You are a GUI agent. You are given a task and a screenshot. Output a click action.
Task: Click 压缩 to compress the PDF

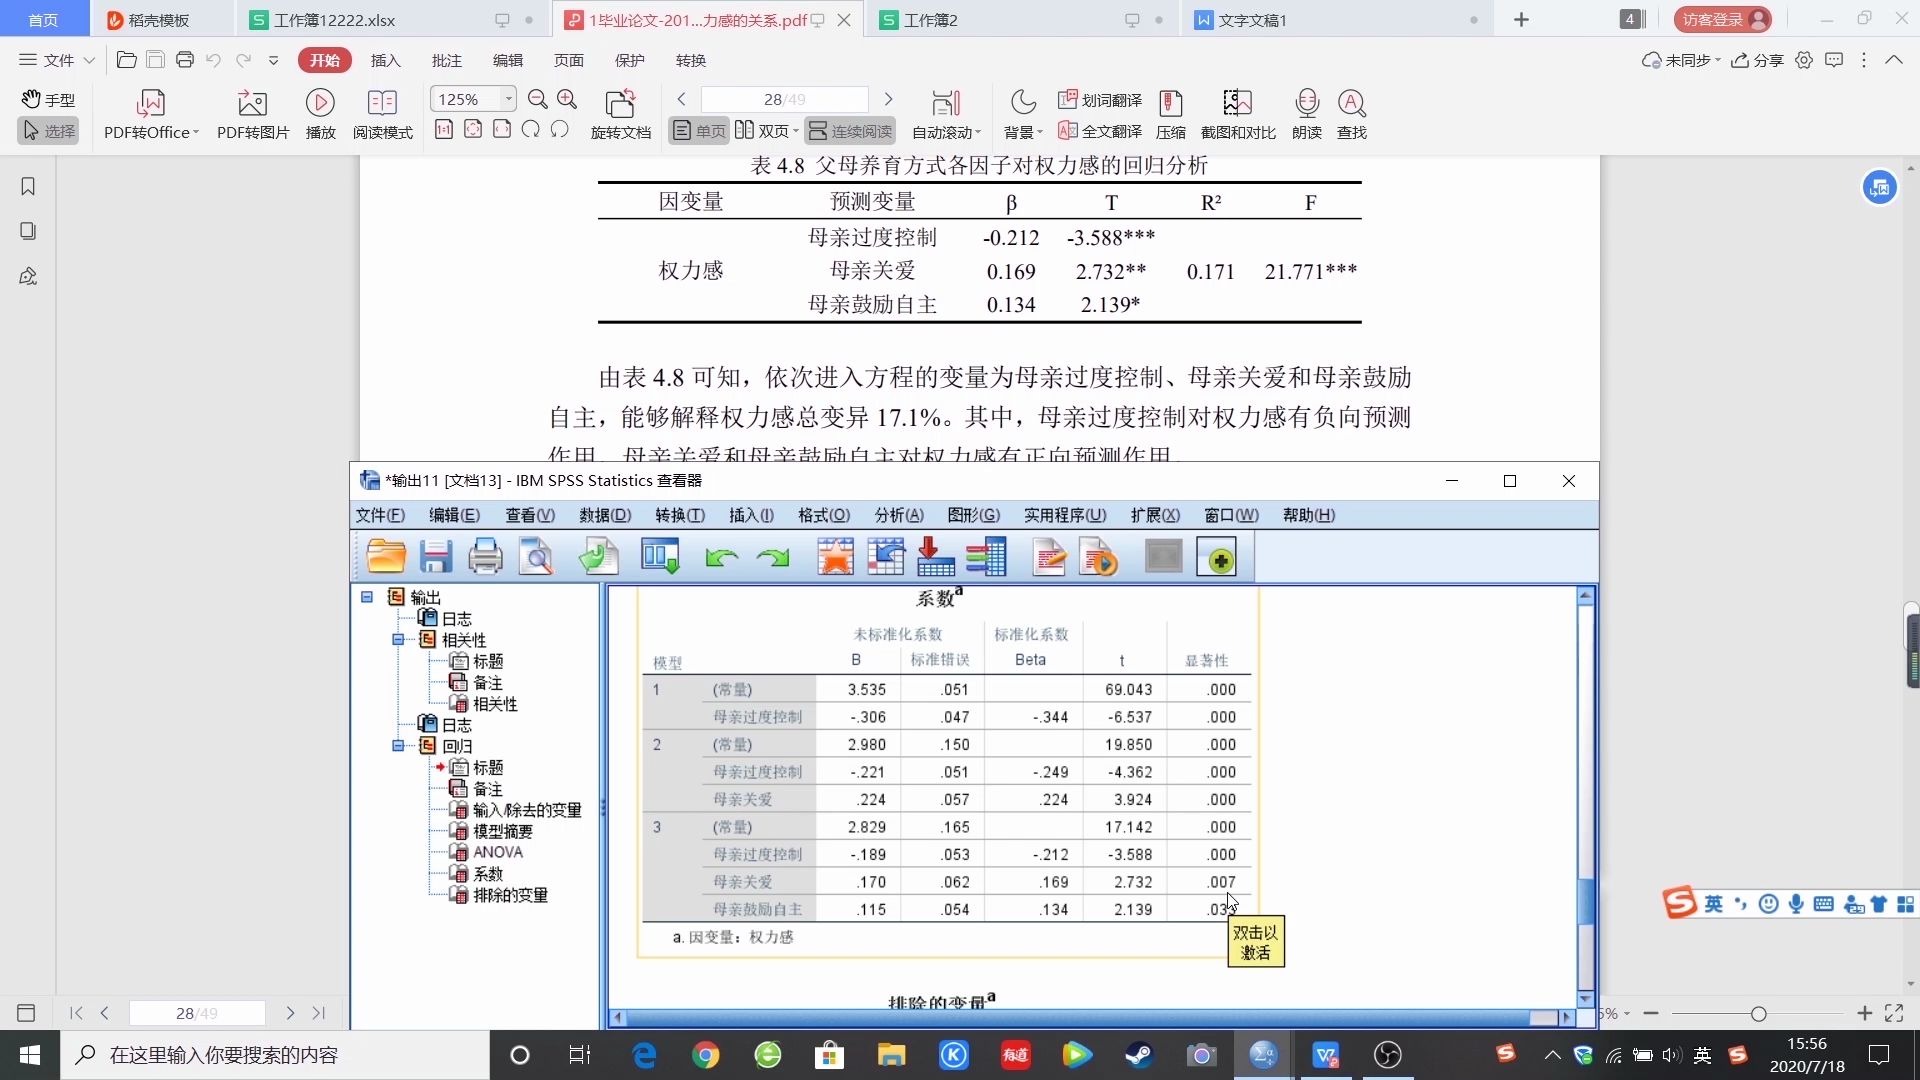[1171, 113]
